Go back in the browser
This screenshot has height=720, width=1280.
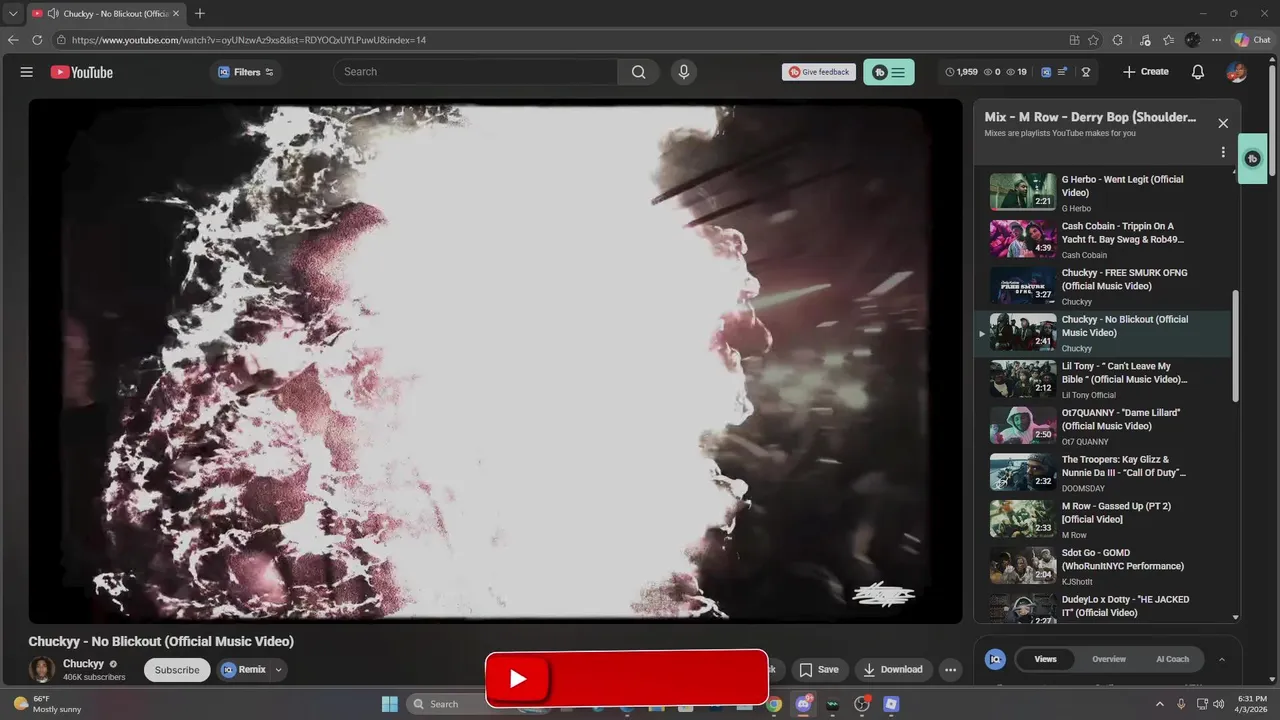point(13,40)
